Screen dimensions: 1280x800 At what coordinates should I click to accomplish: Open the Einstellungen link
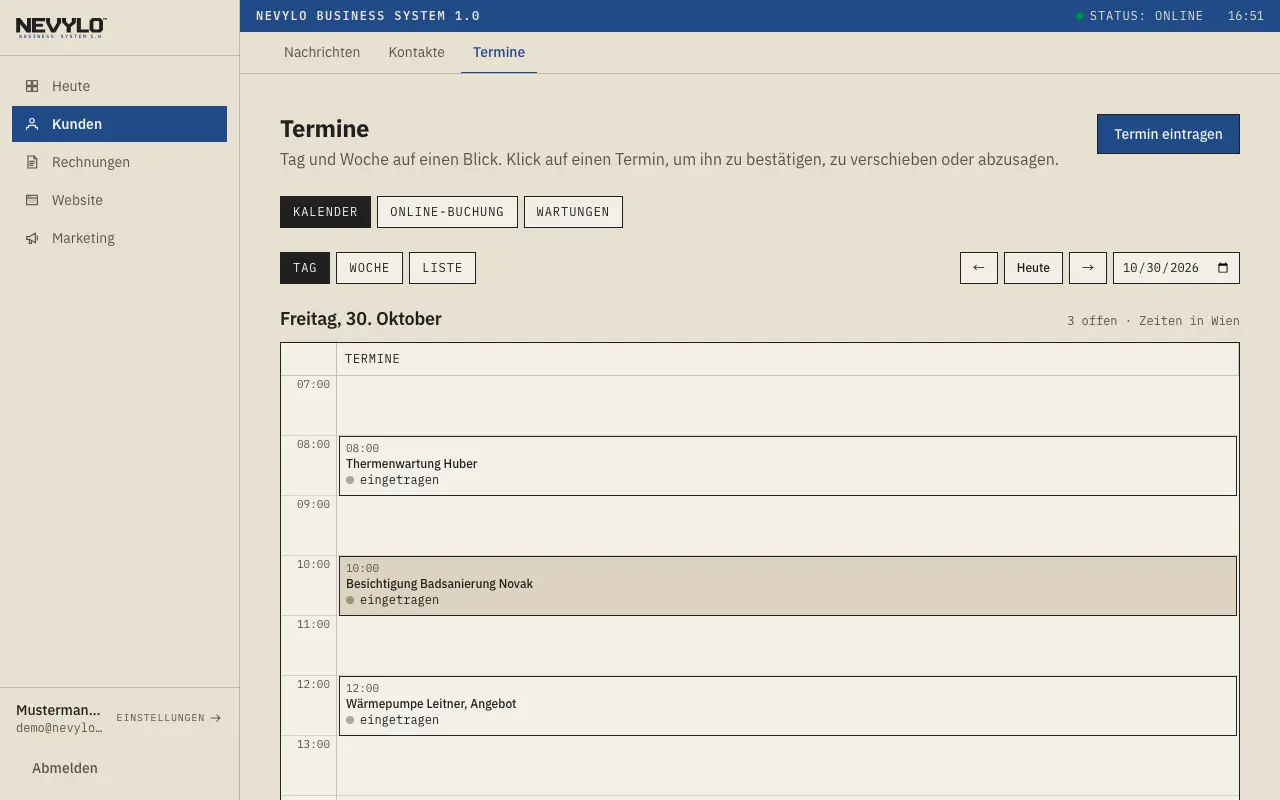[x=169, y=718]
